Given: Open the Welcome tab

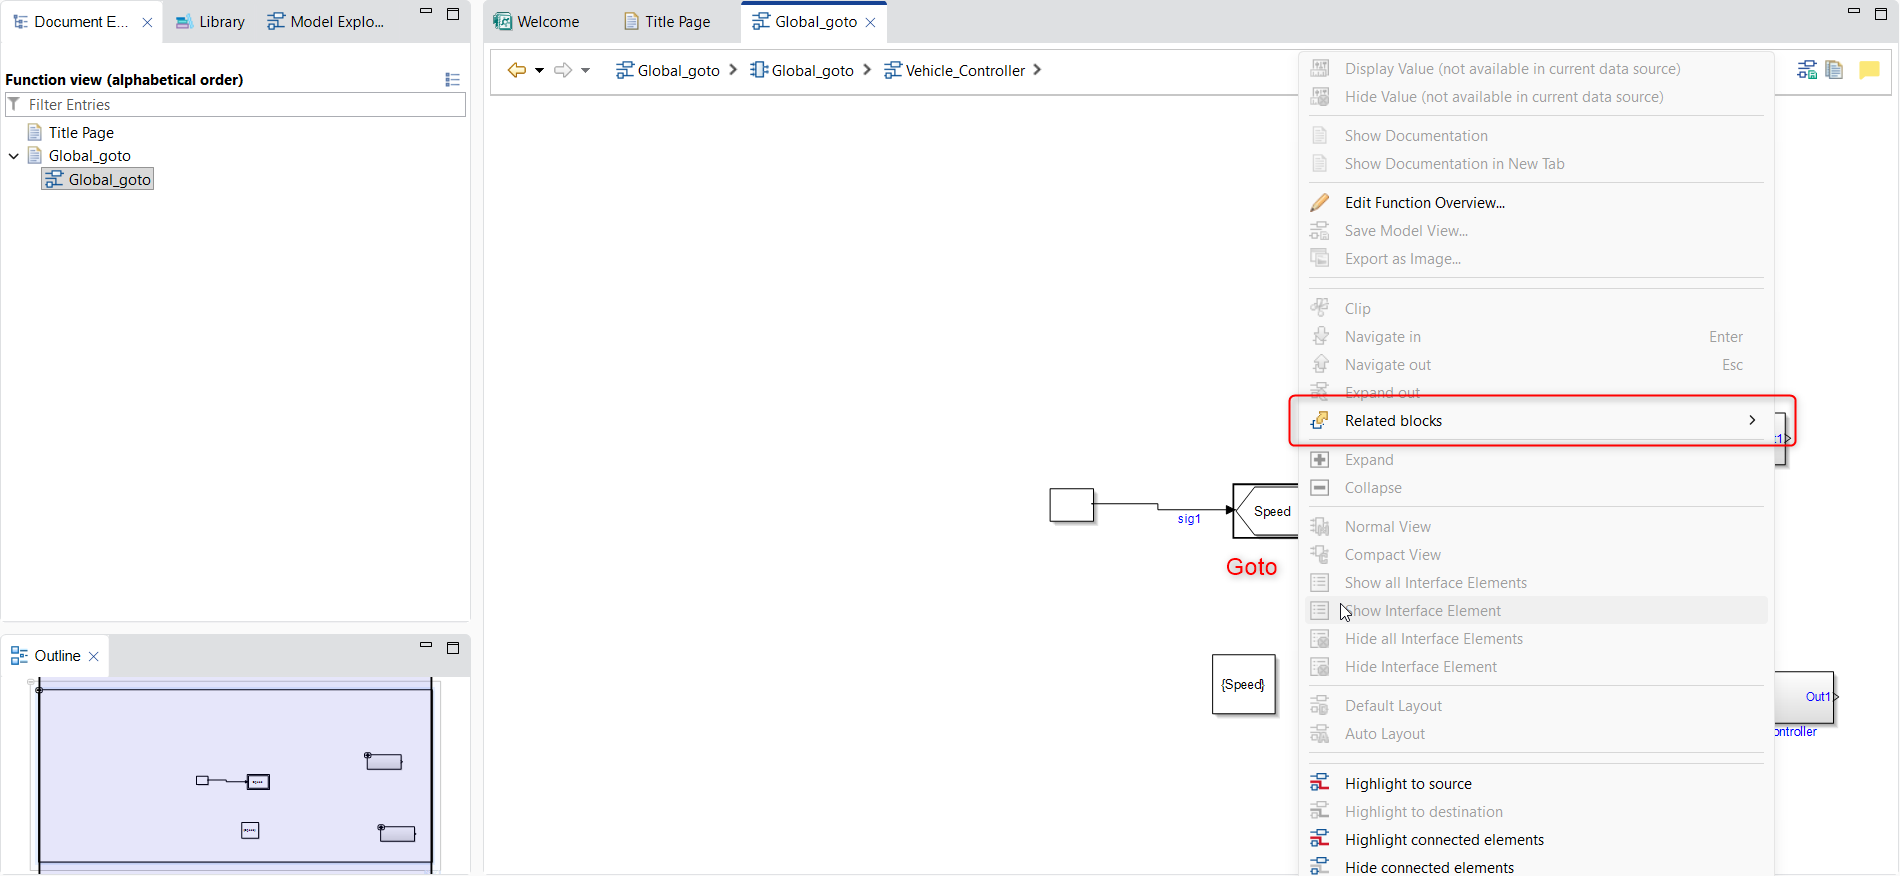Looking at the screenshot, I should (x=537, y=21).
